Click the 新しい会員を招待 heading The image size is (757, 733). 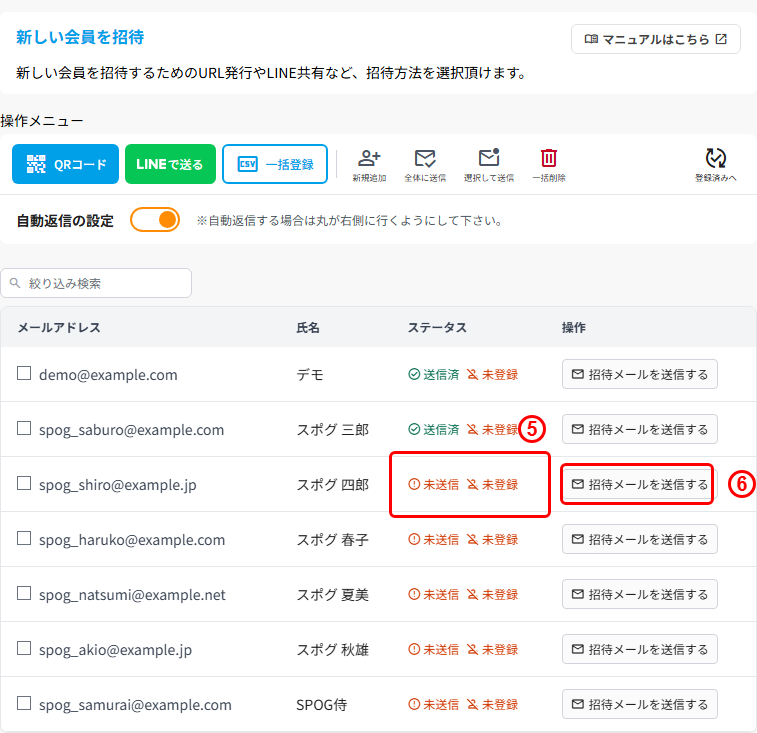click(80, 37)
